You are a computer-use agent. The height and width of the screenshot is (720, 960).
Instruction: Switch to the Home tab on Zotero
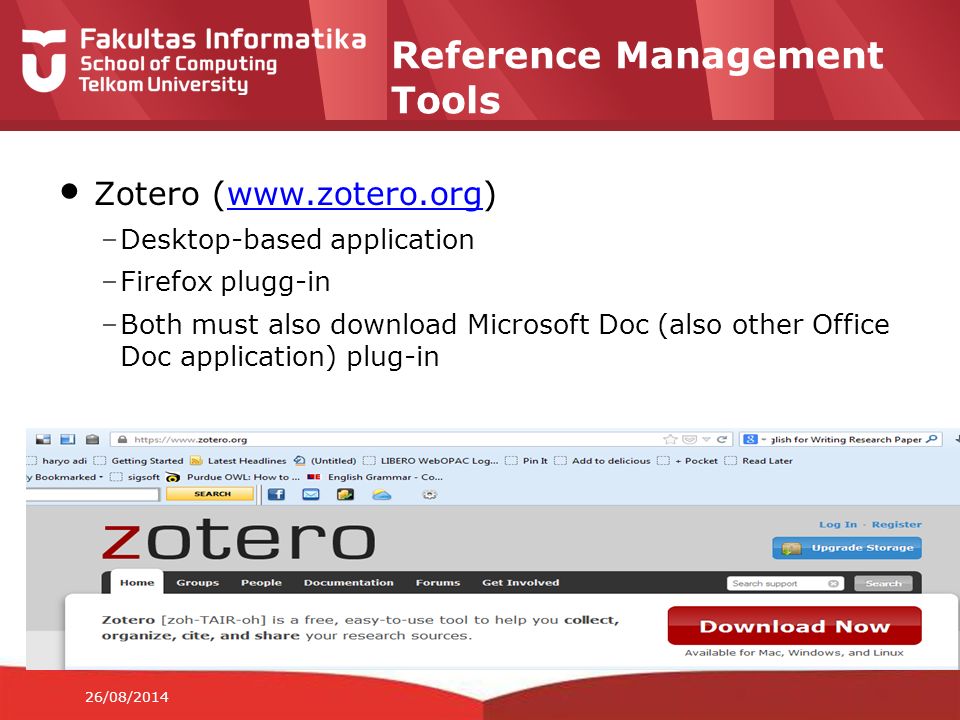coord(137,582)
